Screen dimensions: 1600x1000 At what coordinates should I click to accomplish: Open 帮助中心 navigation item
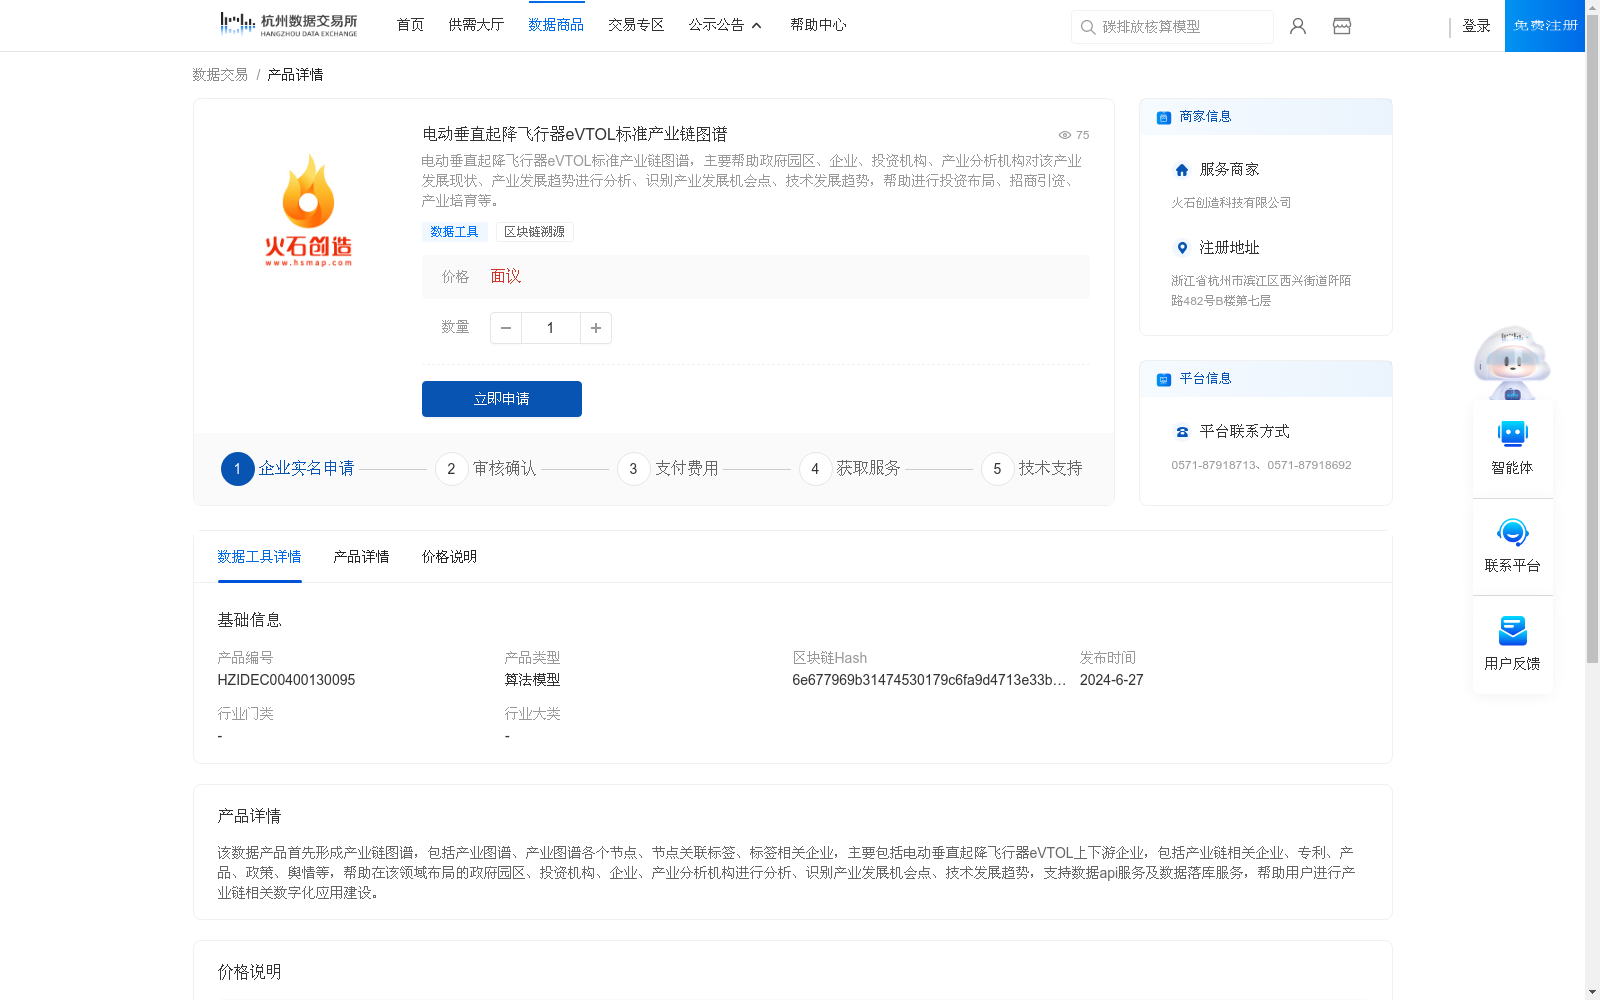818,25
